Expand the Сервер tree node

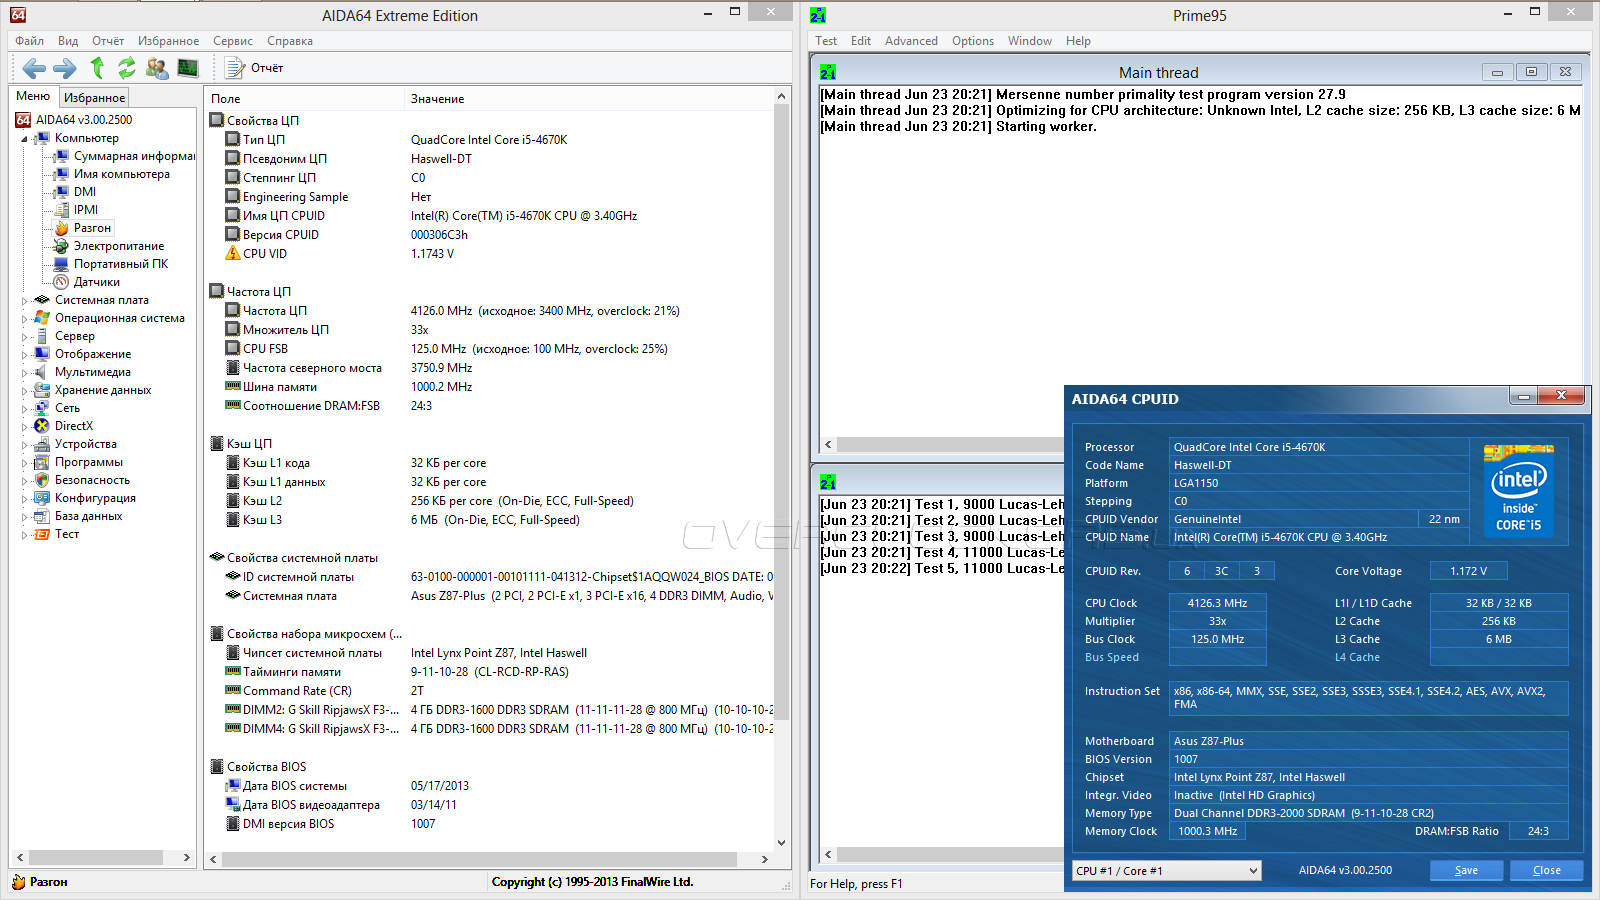[x=24, y=336]
